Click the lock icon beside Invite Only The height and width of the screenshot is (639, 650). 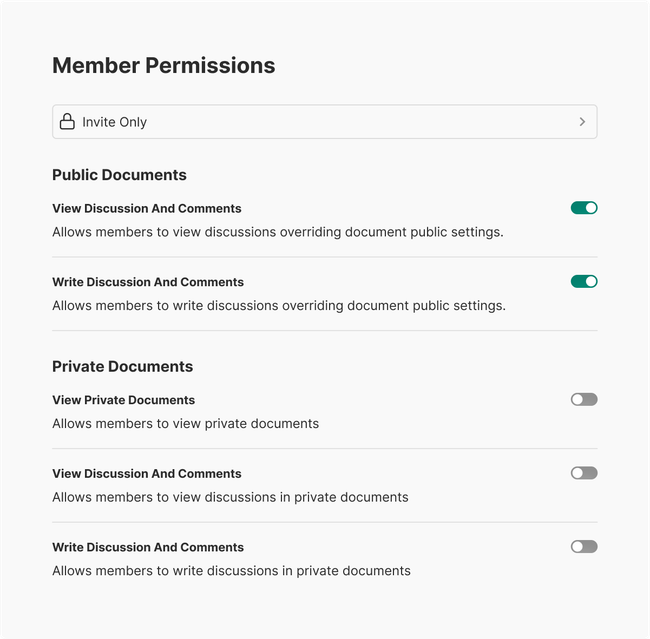click(x=67, y=122)
